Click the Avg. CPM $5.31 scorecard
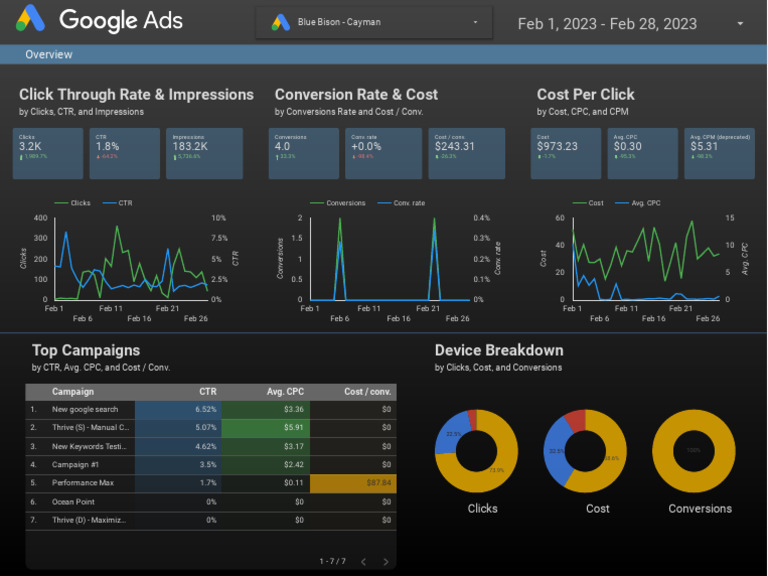Viewport: 768px width, 576px height. click(x=720, y=153)
